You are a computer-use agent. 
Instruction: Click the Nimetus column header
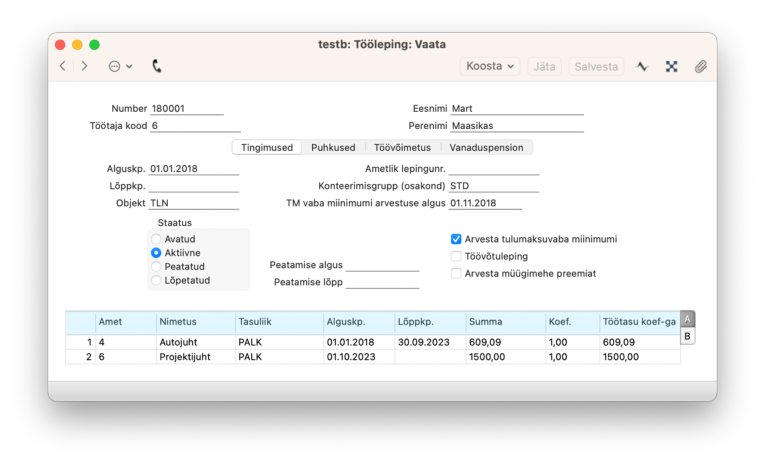click(x=196, y=322)
